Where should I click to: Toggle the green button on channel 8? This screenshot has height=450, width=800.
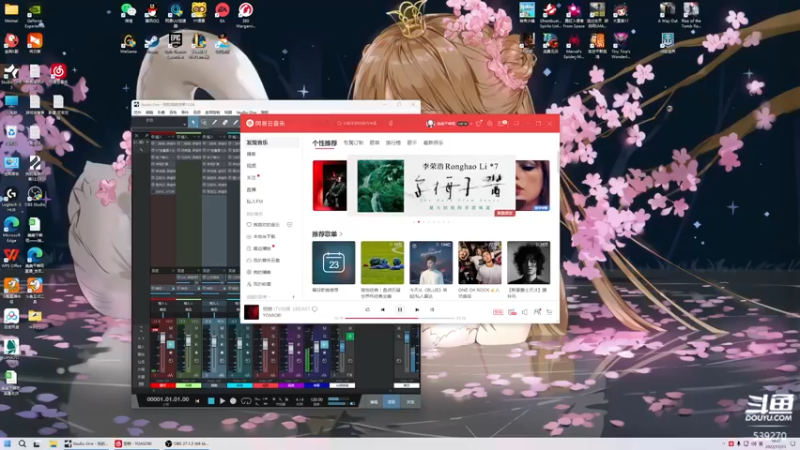350,336
